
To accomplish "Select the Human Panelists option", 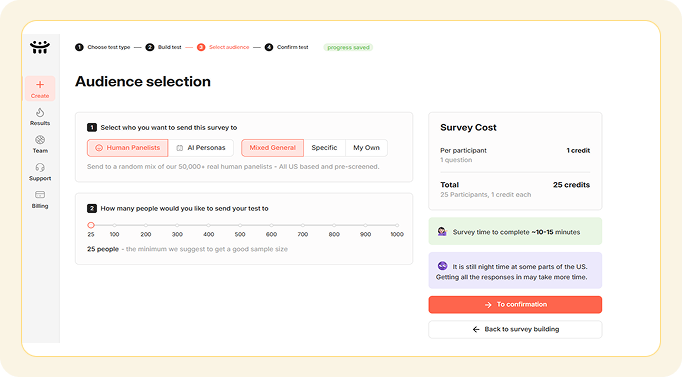I will click(x=127, y=148).
